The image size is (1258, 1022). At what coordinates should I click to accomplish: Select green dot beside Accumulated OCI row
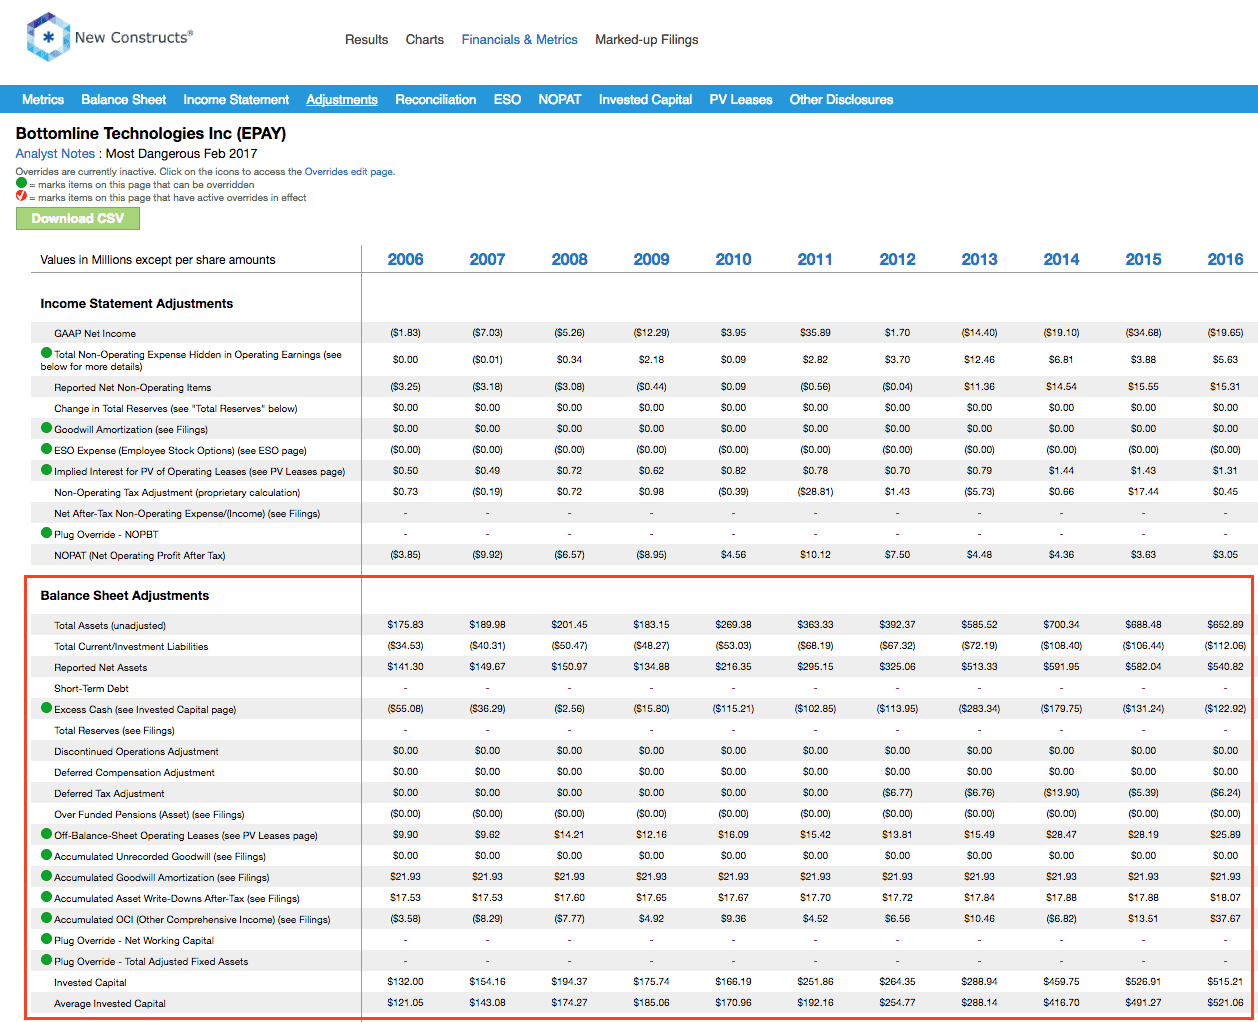click(47, 918)
